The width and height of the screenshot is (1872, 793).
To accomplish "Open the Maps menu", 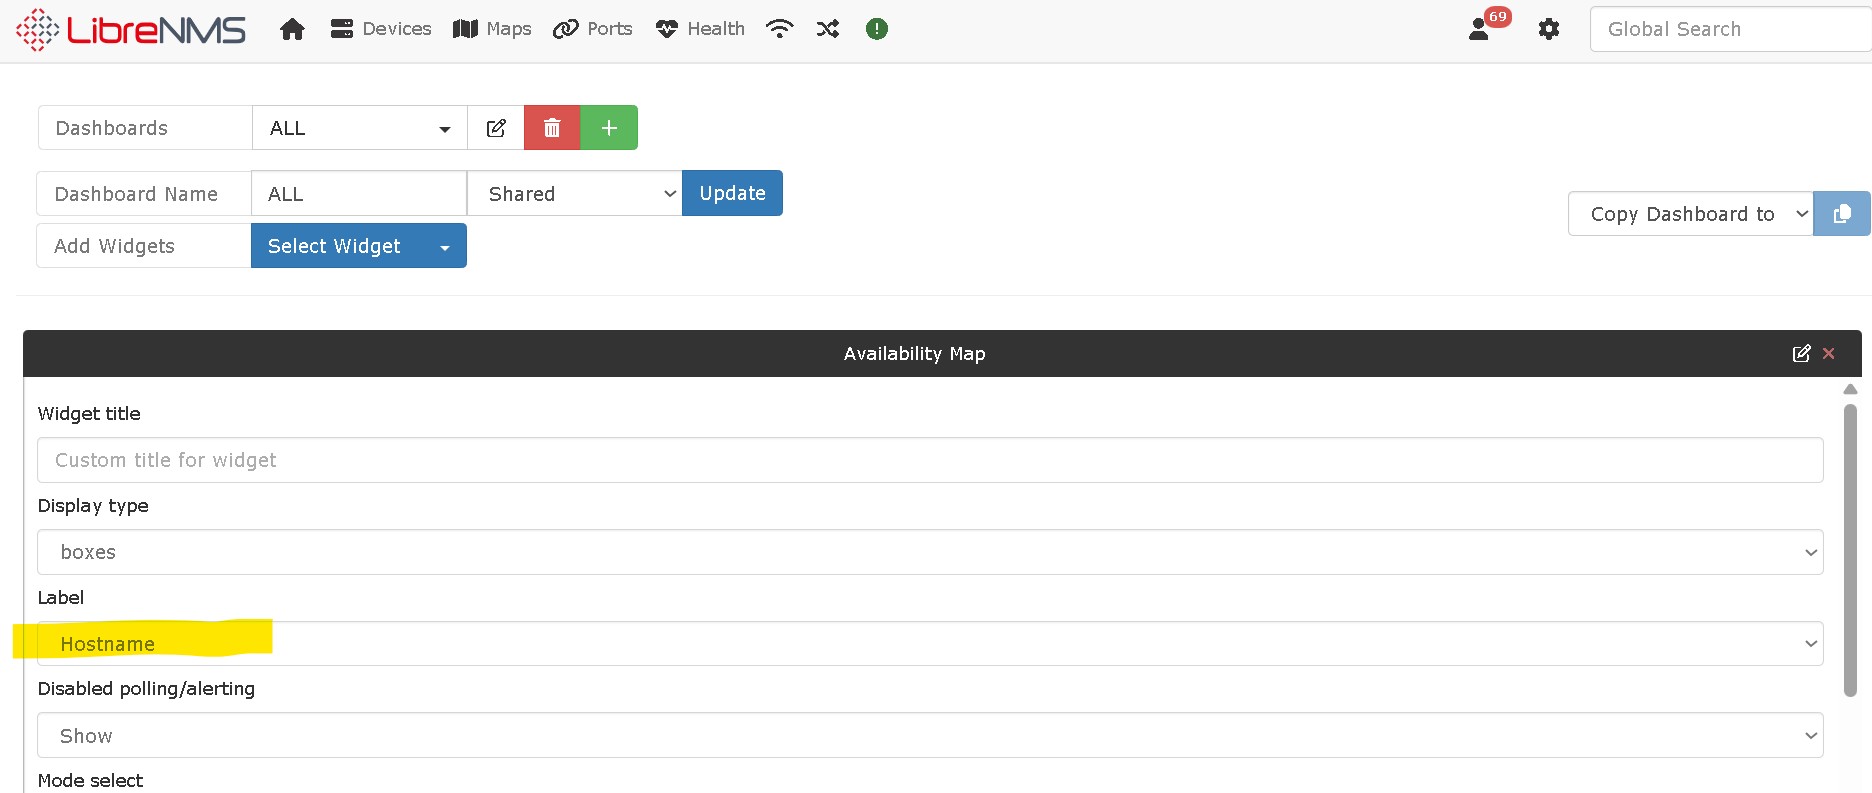I will 492,29.
